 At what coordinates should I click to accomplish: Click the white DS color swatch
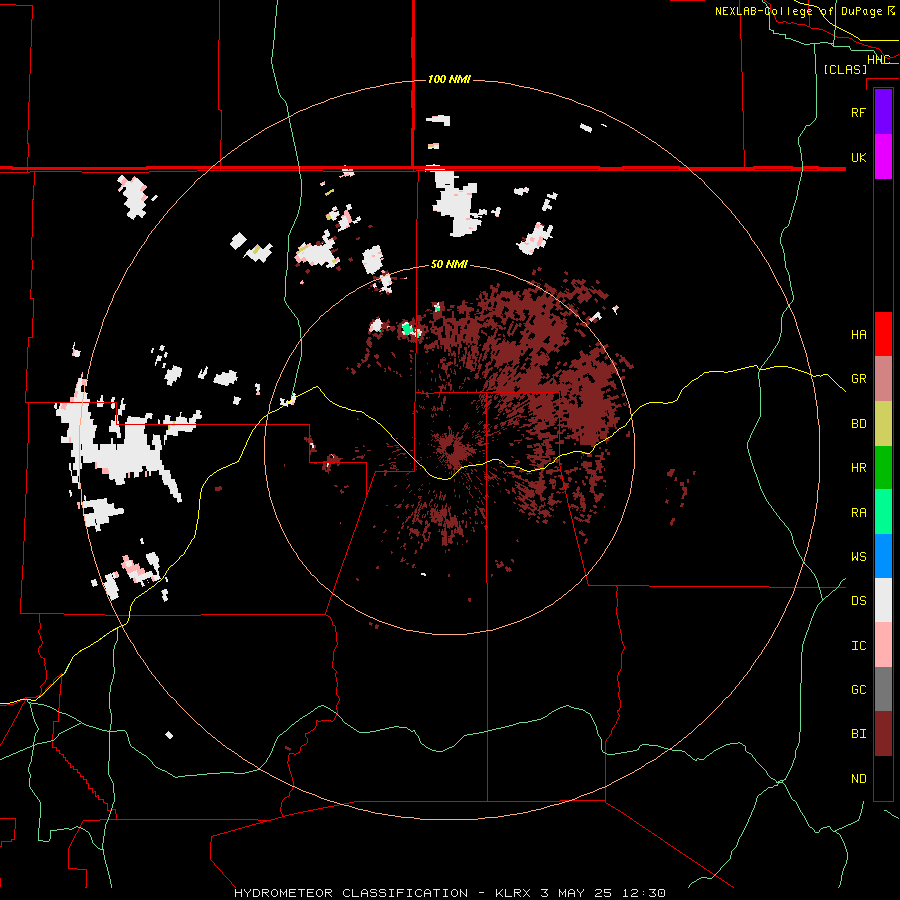click(883, 600)
